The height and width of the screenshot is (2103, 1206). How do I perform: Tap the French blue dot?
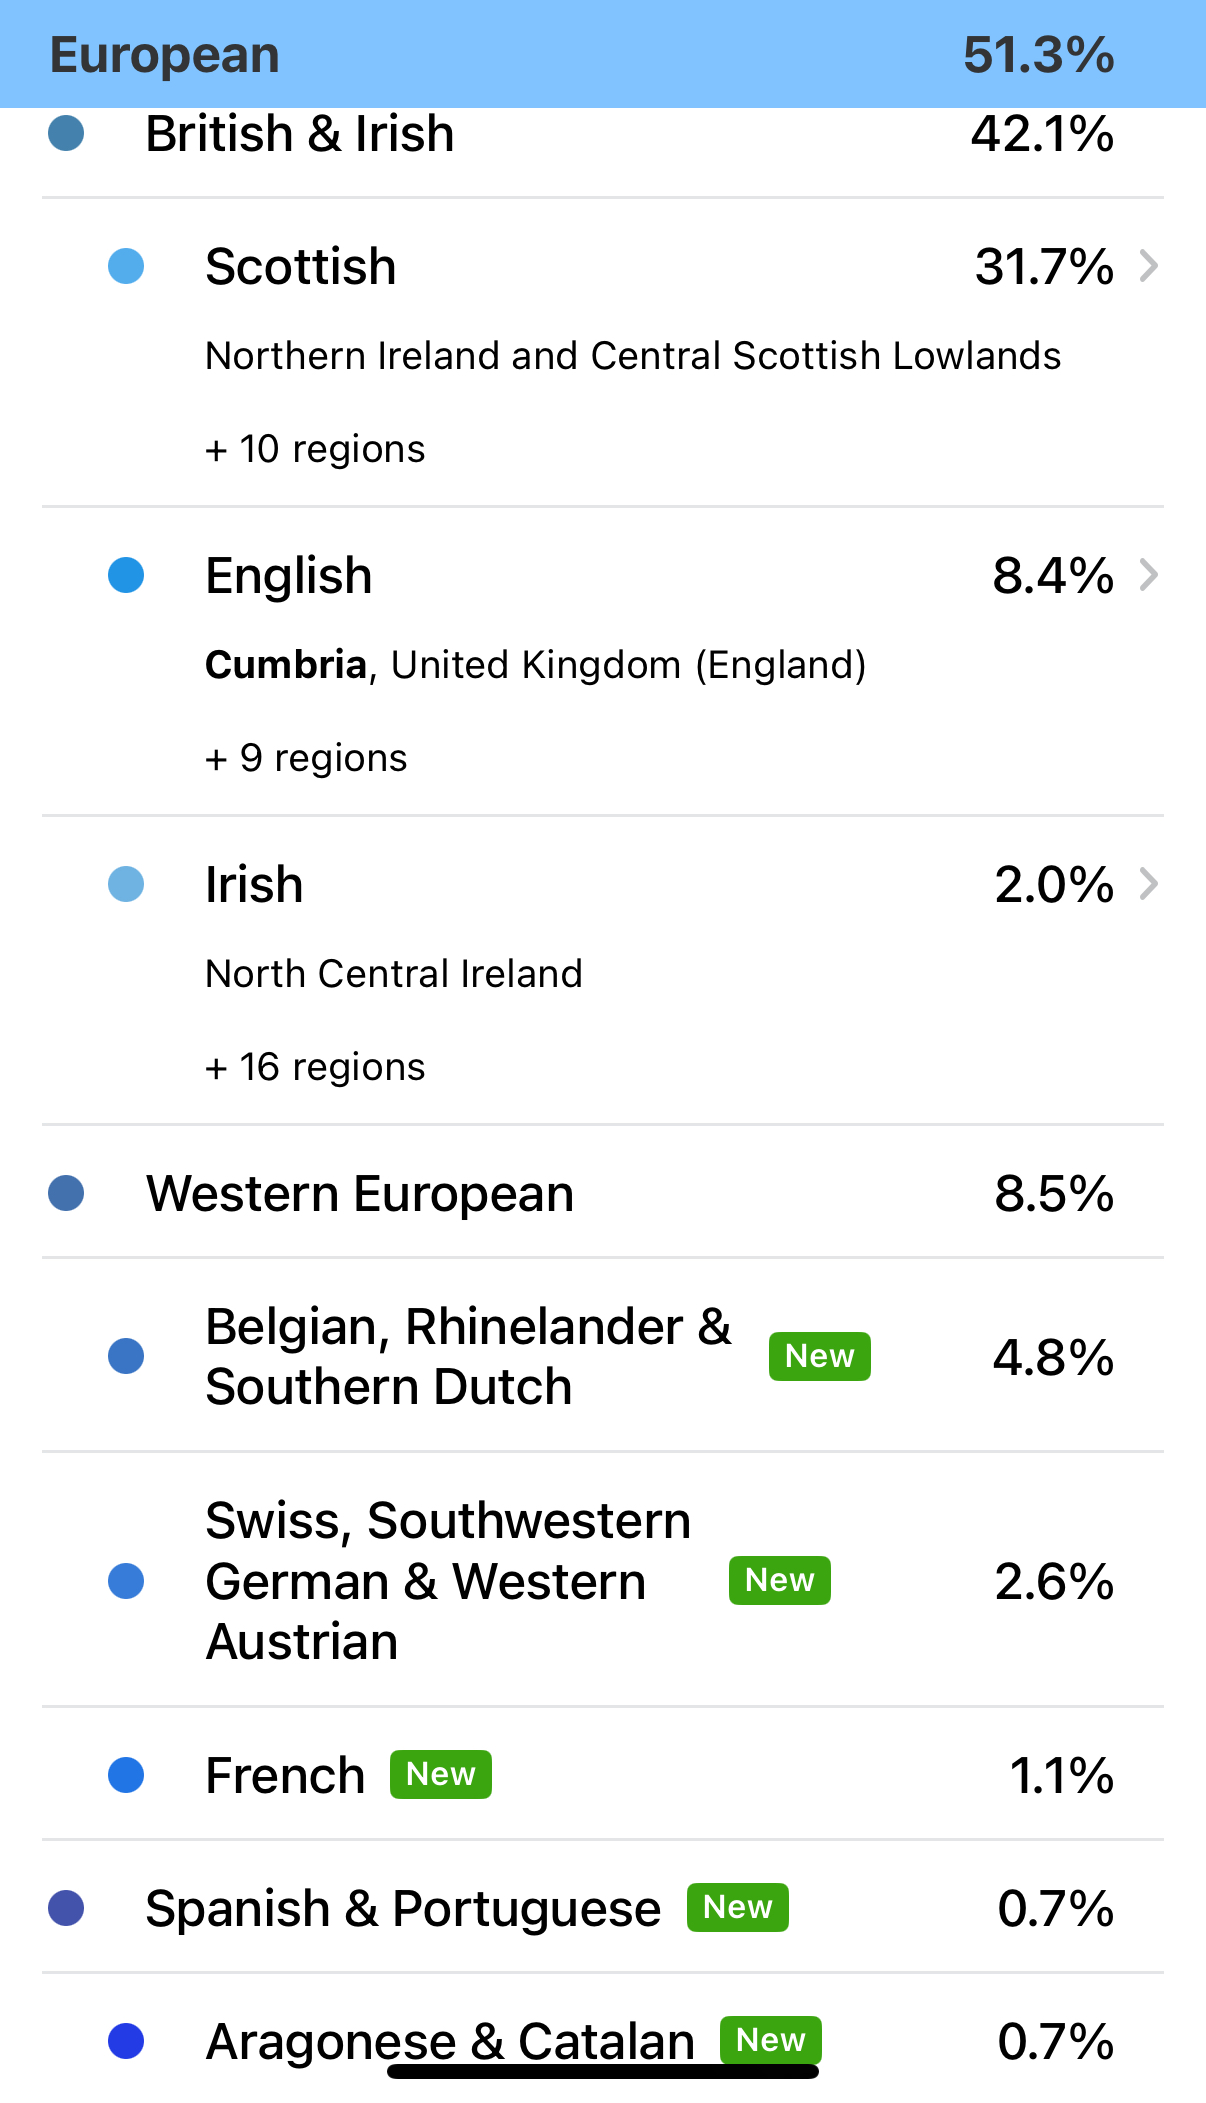pos(126,1775)
